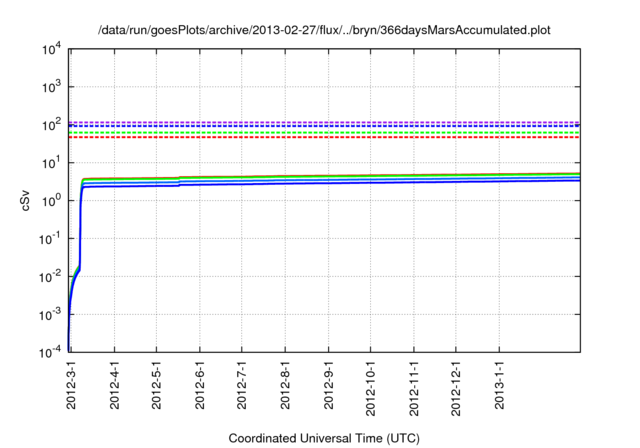This screenshot has height=448, width=640.
Task: Click the 10^-3 y-axis tick label
Action: pyautogui.click(x=50, y=315)
